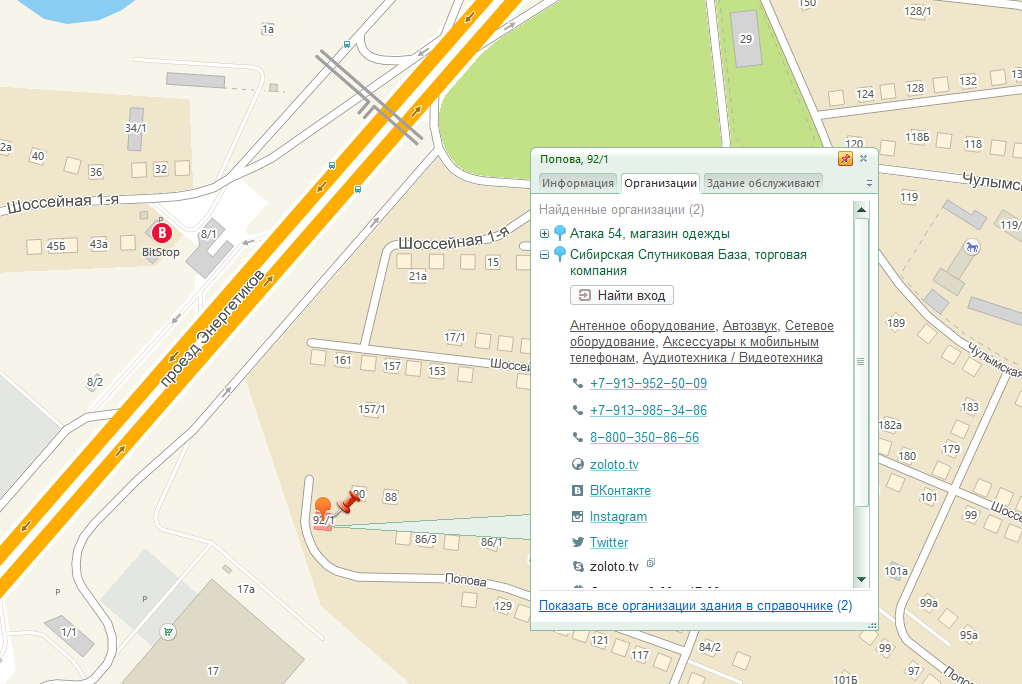Click building number 17а on the map

[246, 589]
